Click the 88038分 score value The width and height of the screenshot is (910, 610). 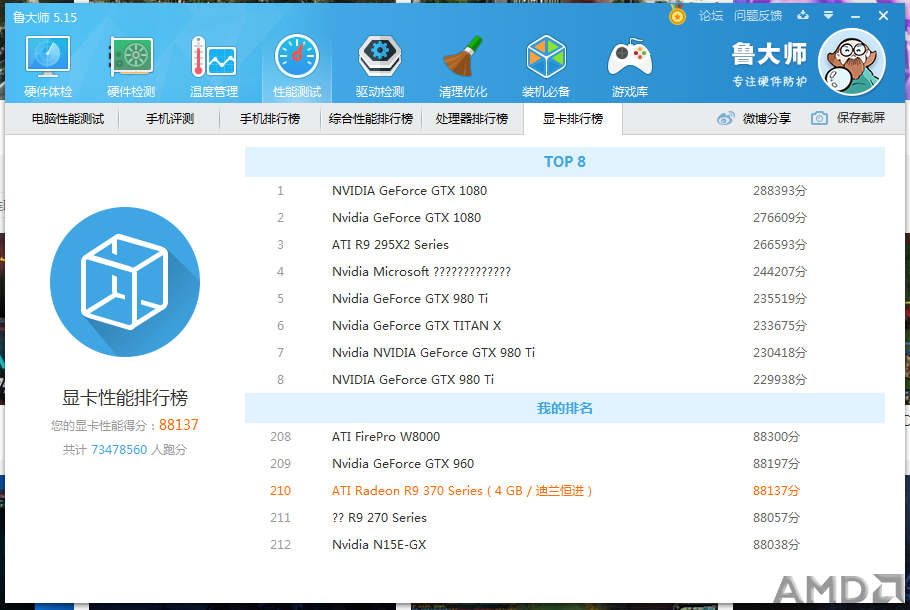(777, 544)
